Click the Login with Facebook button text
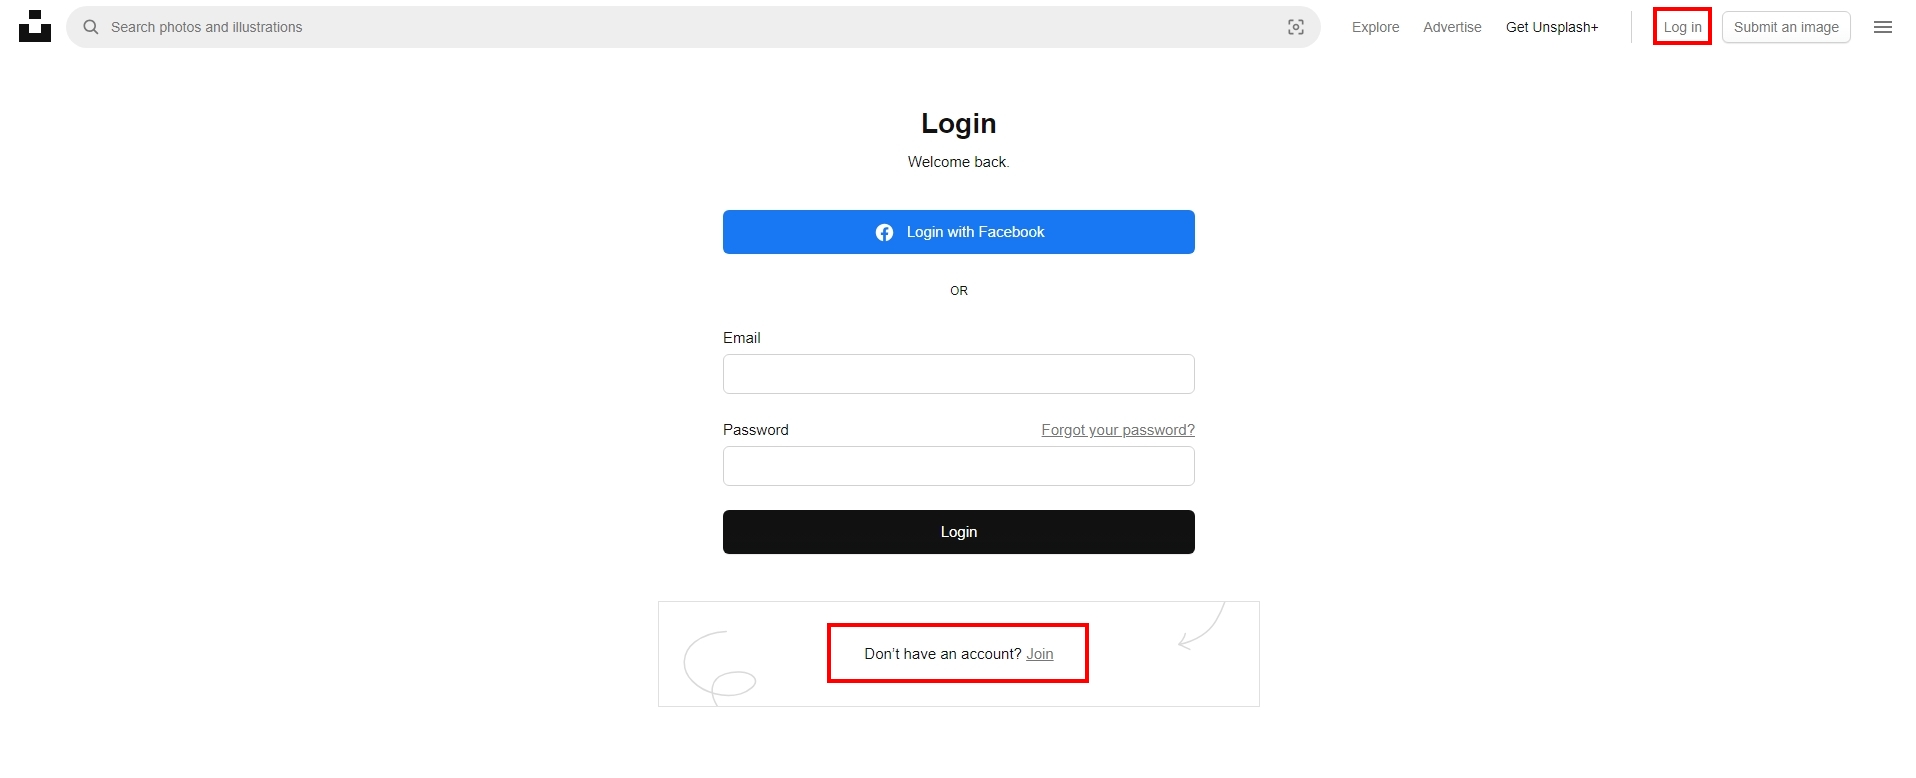Viewport: 1916px width, 778px height. (975, 232)
